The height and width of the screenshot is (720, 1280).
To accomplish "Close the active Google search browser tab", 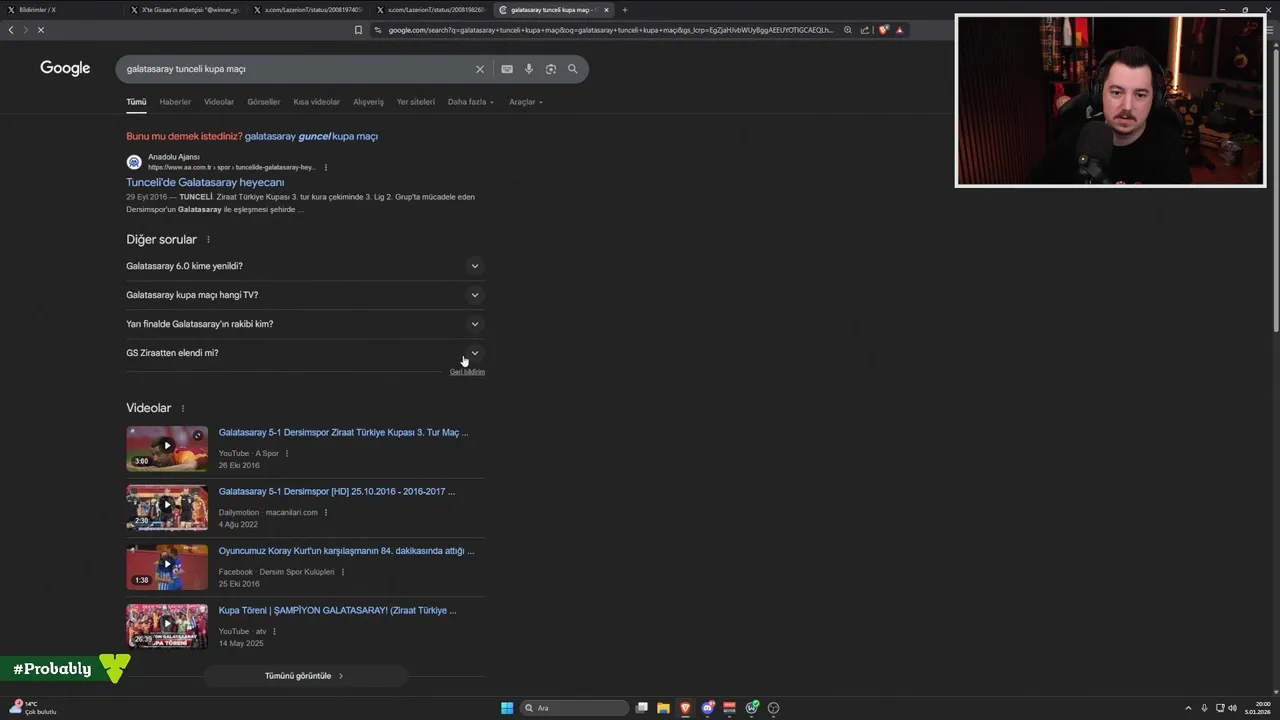I will coord(606,10).
